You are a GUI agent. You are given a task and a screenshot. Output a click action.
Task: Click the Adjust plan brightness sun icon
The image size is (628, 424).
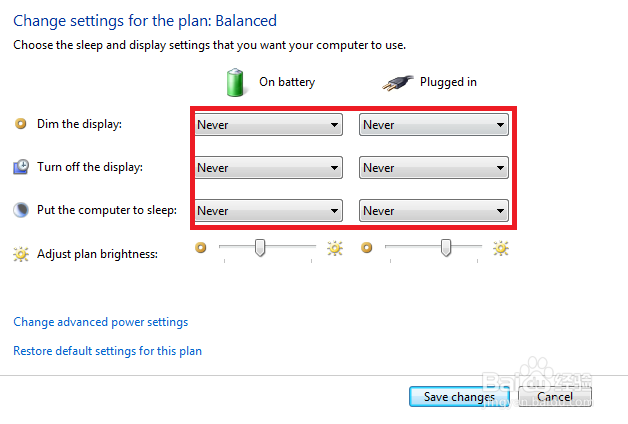pyautogui.click(x=20, y=254)
